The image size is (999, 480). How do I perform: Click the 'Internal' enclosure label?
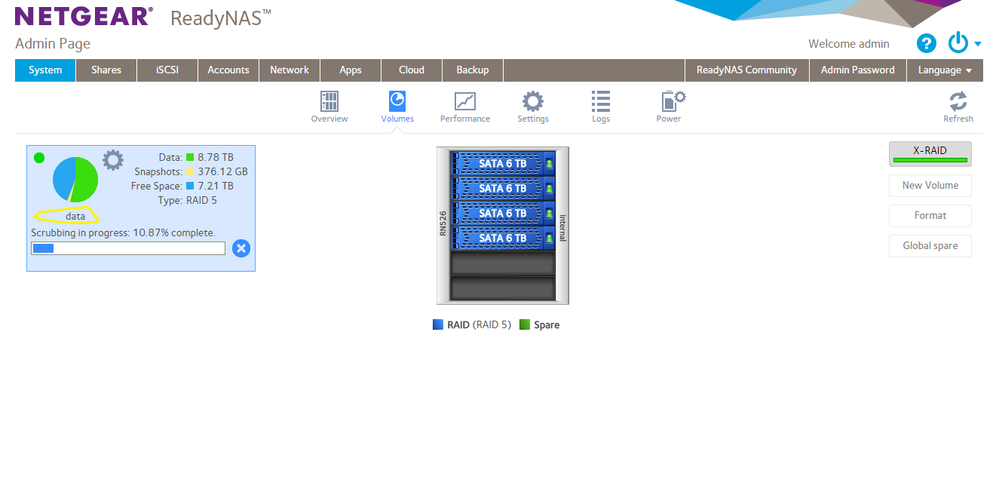563,227
